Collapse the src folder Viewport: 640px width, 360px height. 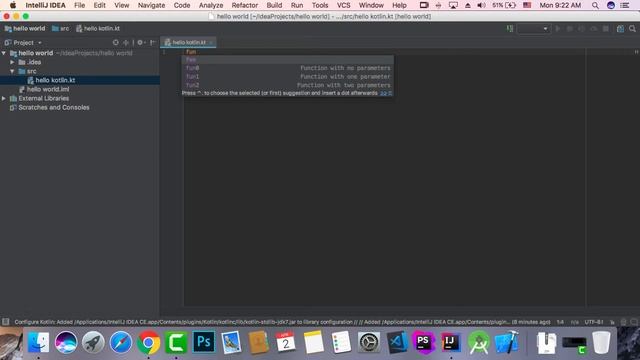coord(12,71)
